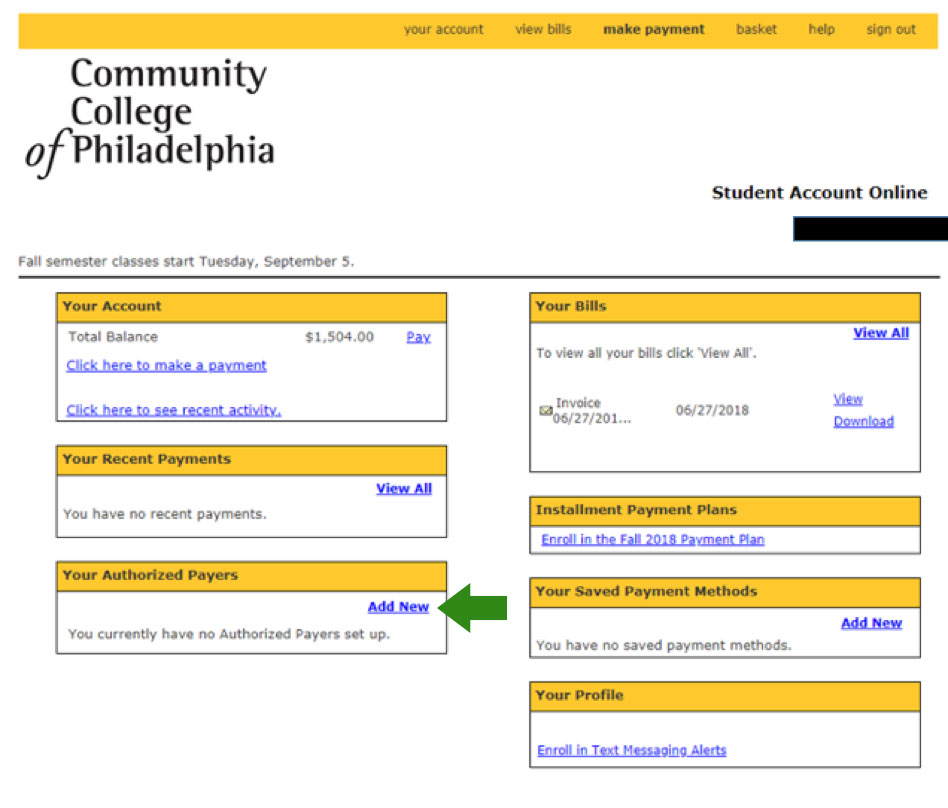Click the Pay link beside Total Balance
948x808 pixels.
pos(418,337)
